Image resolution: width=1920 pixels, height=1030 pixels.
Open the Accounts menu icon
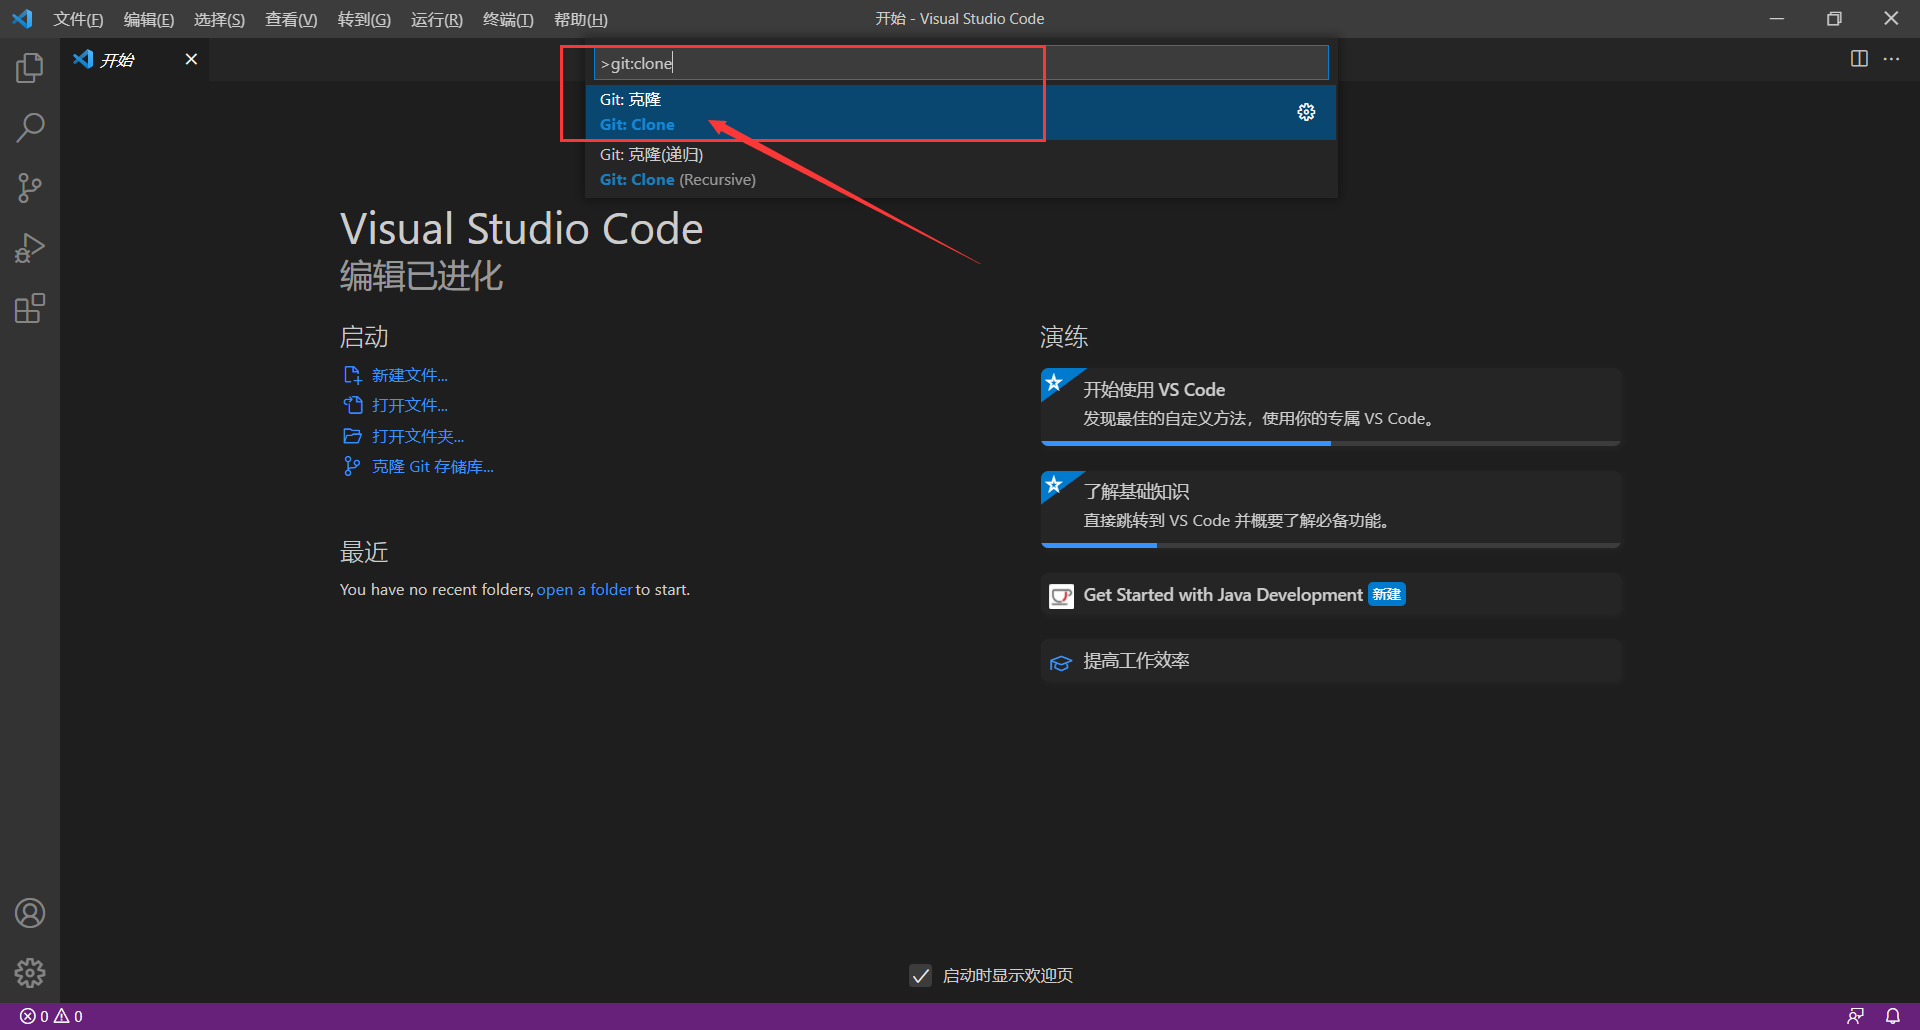click(30, 913)
